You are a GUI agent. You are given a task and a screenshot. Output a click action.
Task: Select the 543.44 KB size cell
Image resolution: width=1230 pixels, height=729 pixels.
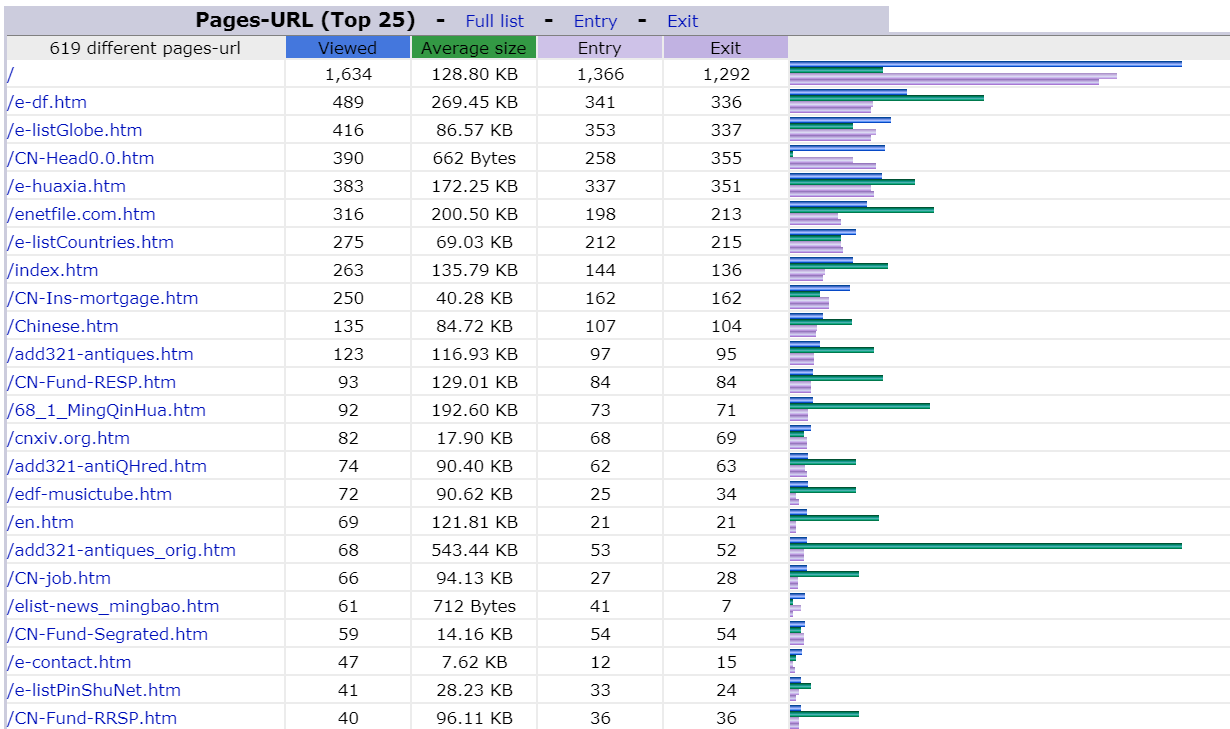pos(474,550)
